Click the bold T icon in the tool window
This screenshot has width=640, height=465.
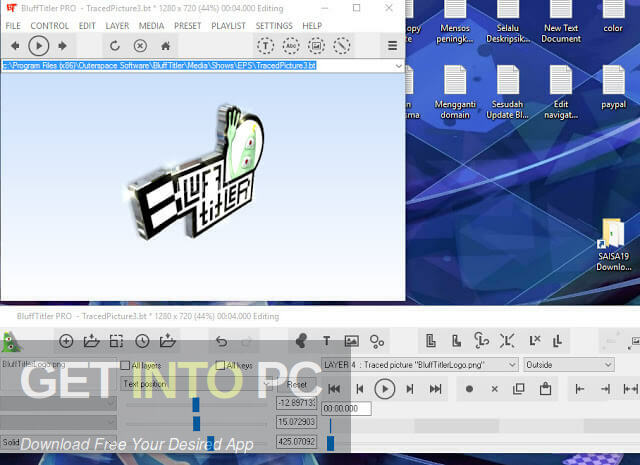pos(326,341)
